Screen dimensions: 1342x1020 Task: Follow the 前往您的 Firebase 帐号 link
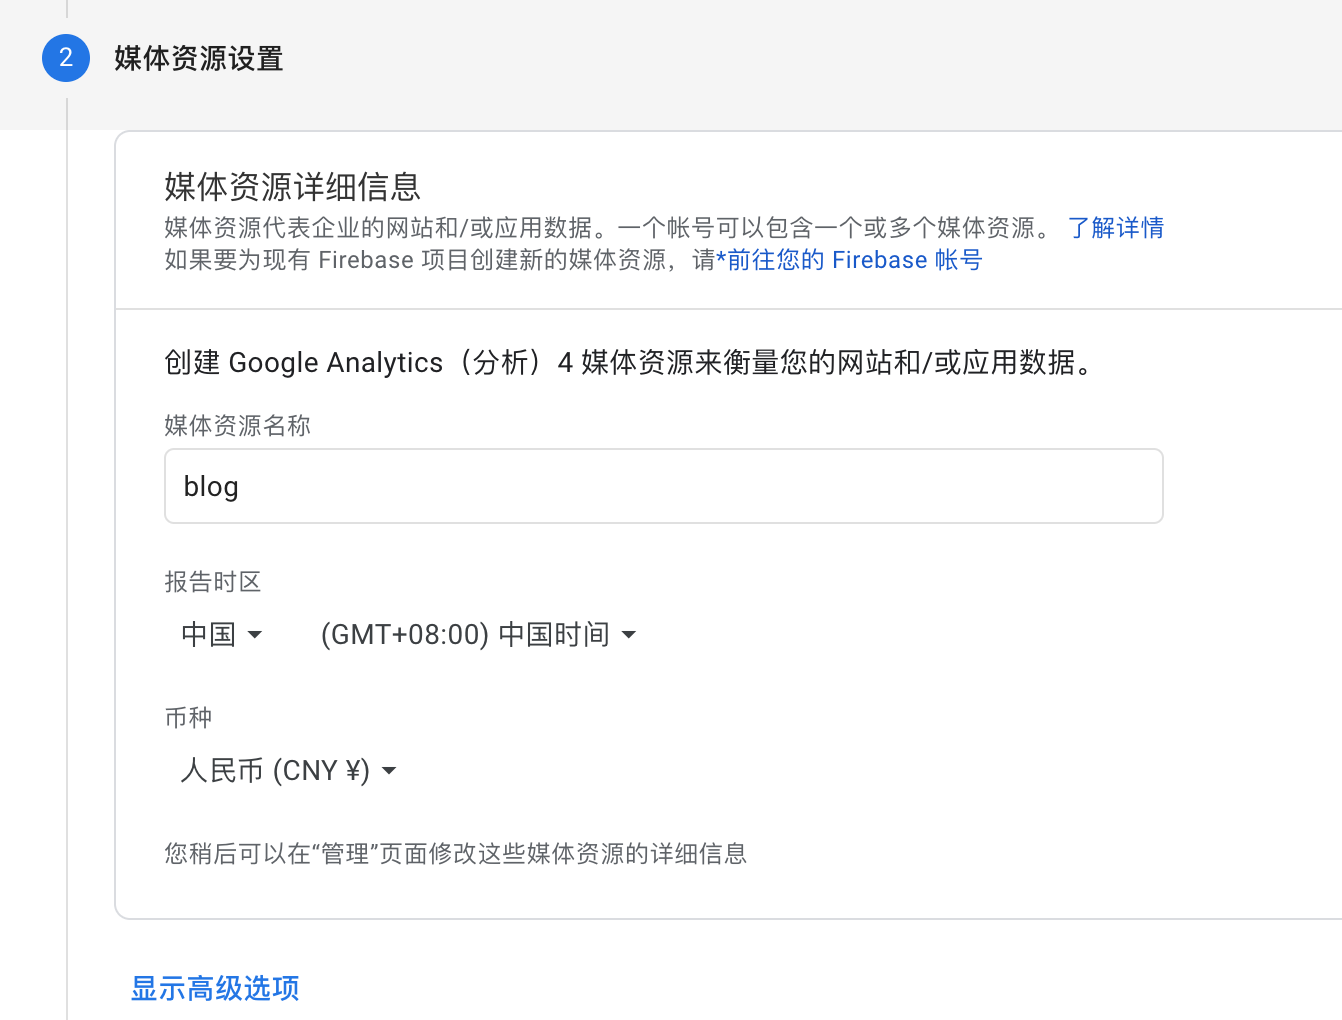tap(854, 260)
